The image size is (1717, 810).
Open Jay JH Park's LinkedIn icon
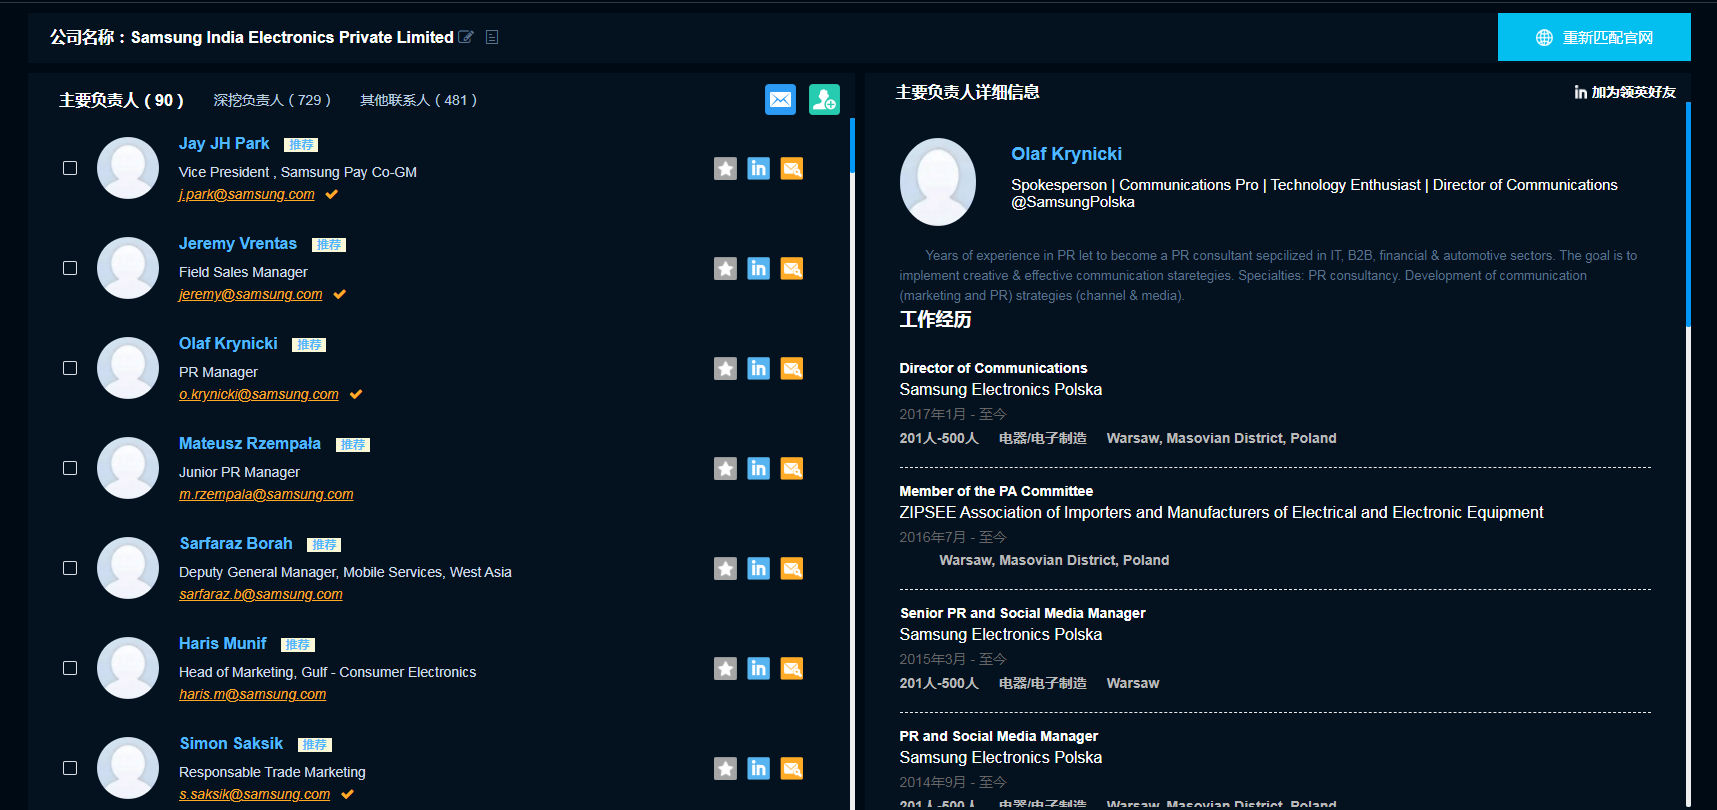[759, 169]
